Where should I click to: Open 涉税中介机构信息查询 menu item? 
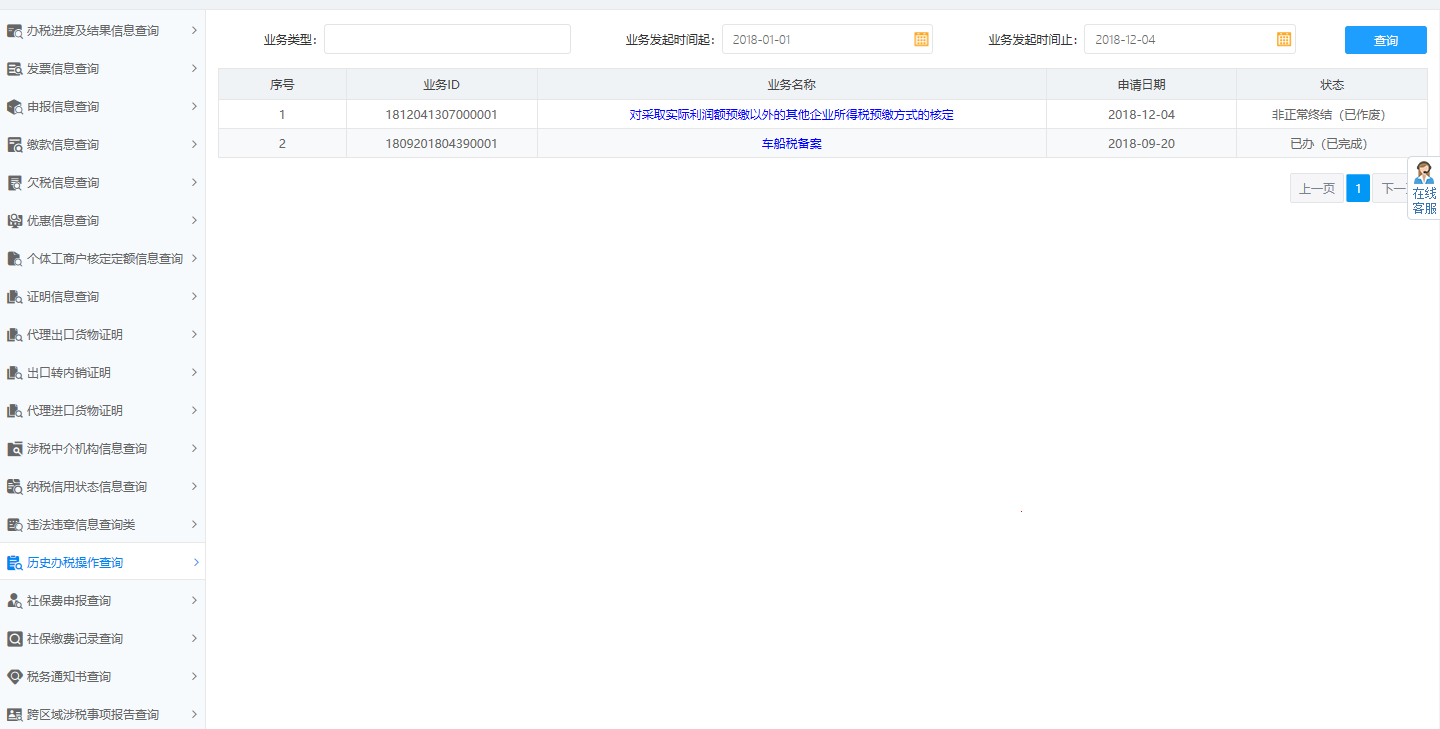click(87, 449)
